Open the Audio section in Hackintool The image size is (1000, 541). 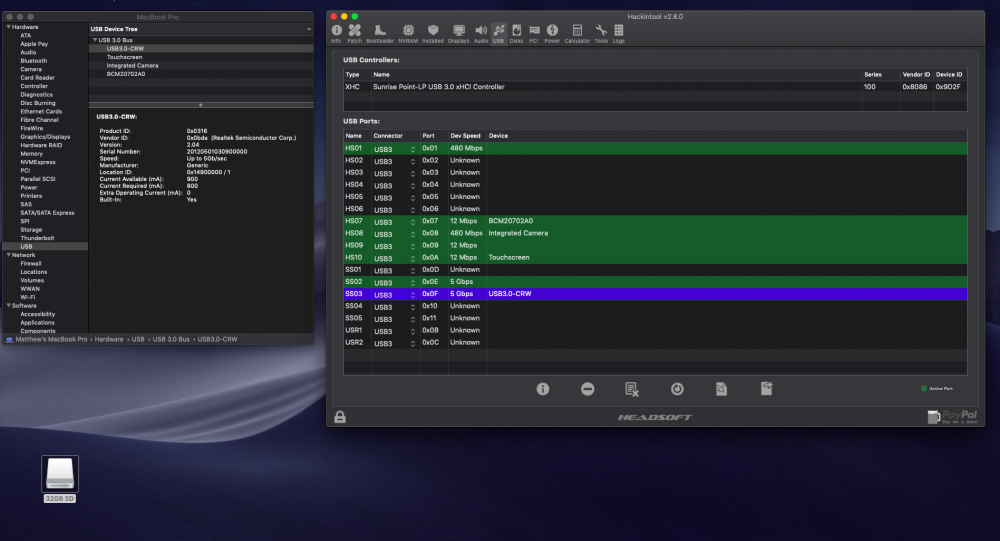(481, 34)
